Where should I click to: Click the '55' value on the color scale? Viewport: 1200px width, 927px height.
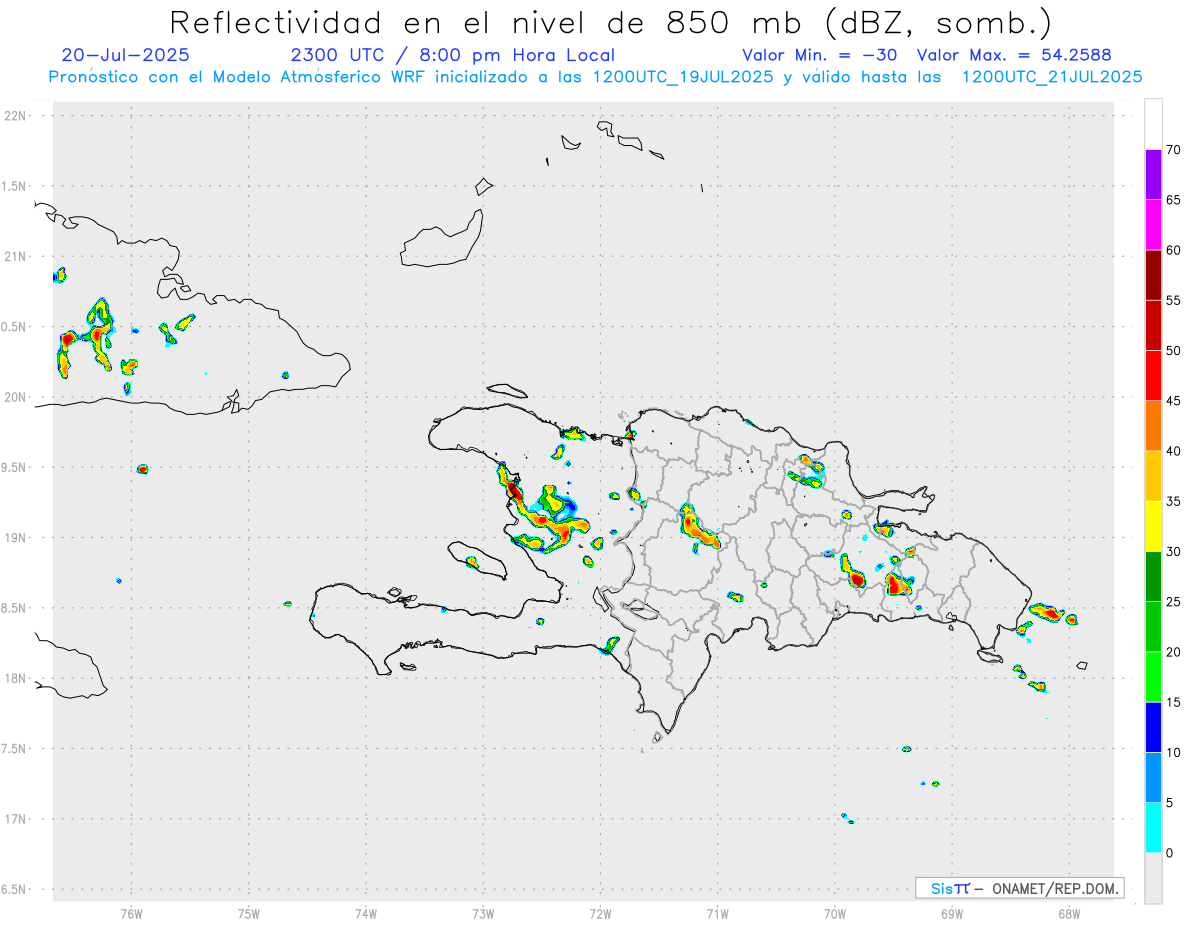pyautogui.click(x=1173, y=300)
